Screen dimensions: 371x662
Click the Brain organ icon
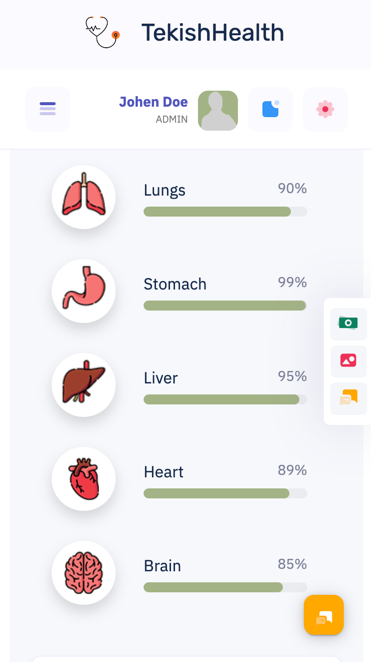pos(84,573)
